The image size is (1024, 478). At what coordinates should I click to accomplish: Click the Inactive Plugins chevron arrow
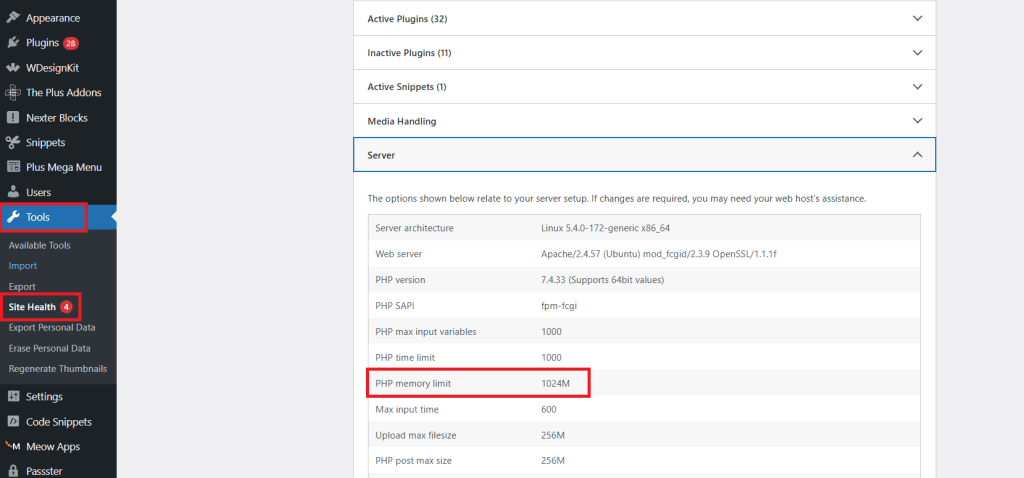(x=918, y=52)
